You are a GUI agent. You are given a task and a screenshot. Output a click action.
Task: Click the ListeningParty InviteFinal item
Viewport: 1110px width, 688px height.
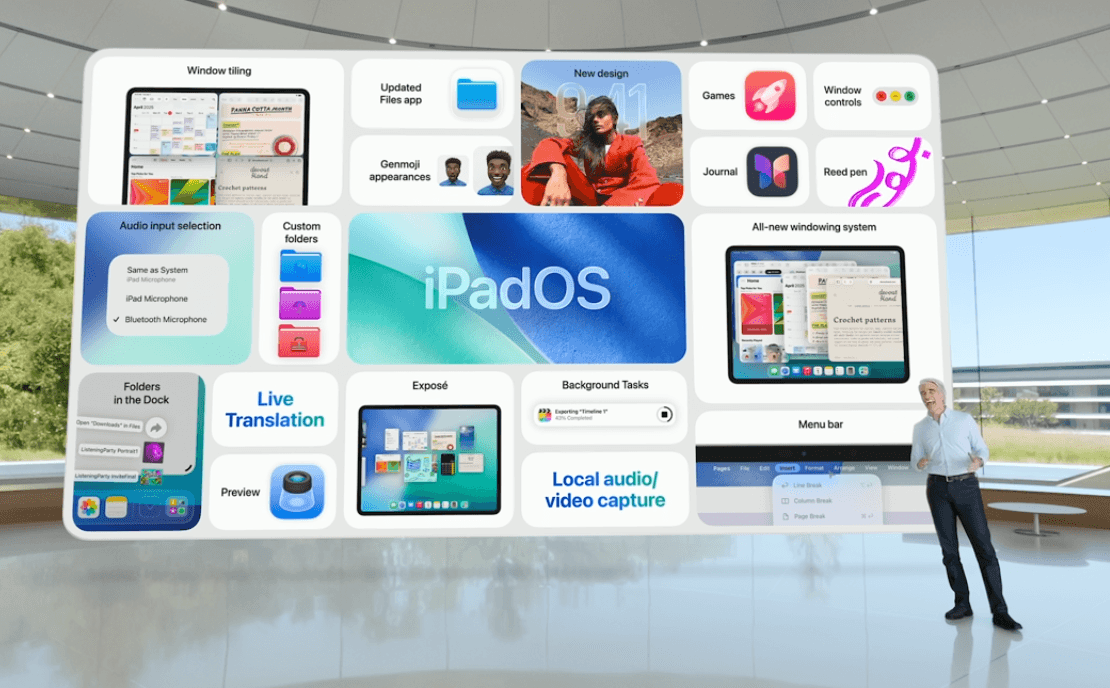(x=106, y=476)
